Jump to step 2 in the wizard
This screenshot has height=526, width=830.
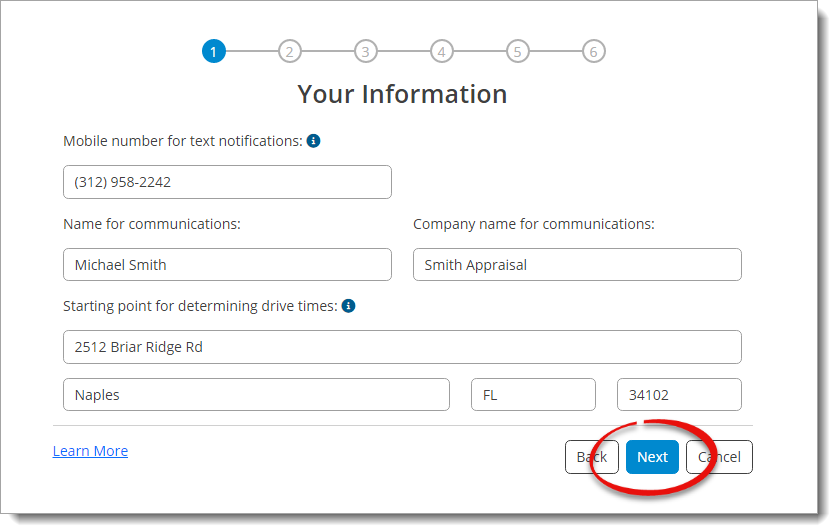point(289,51)
